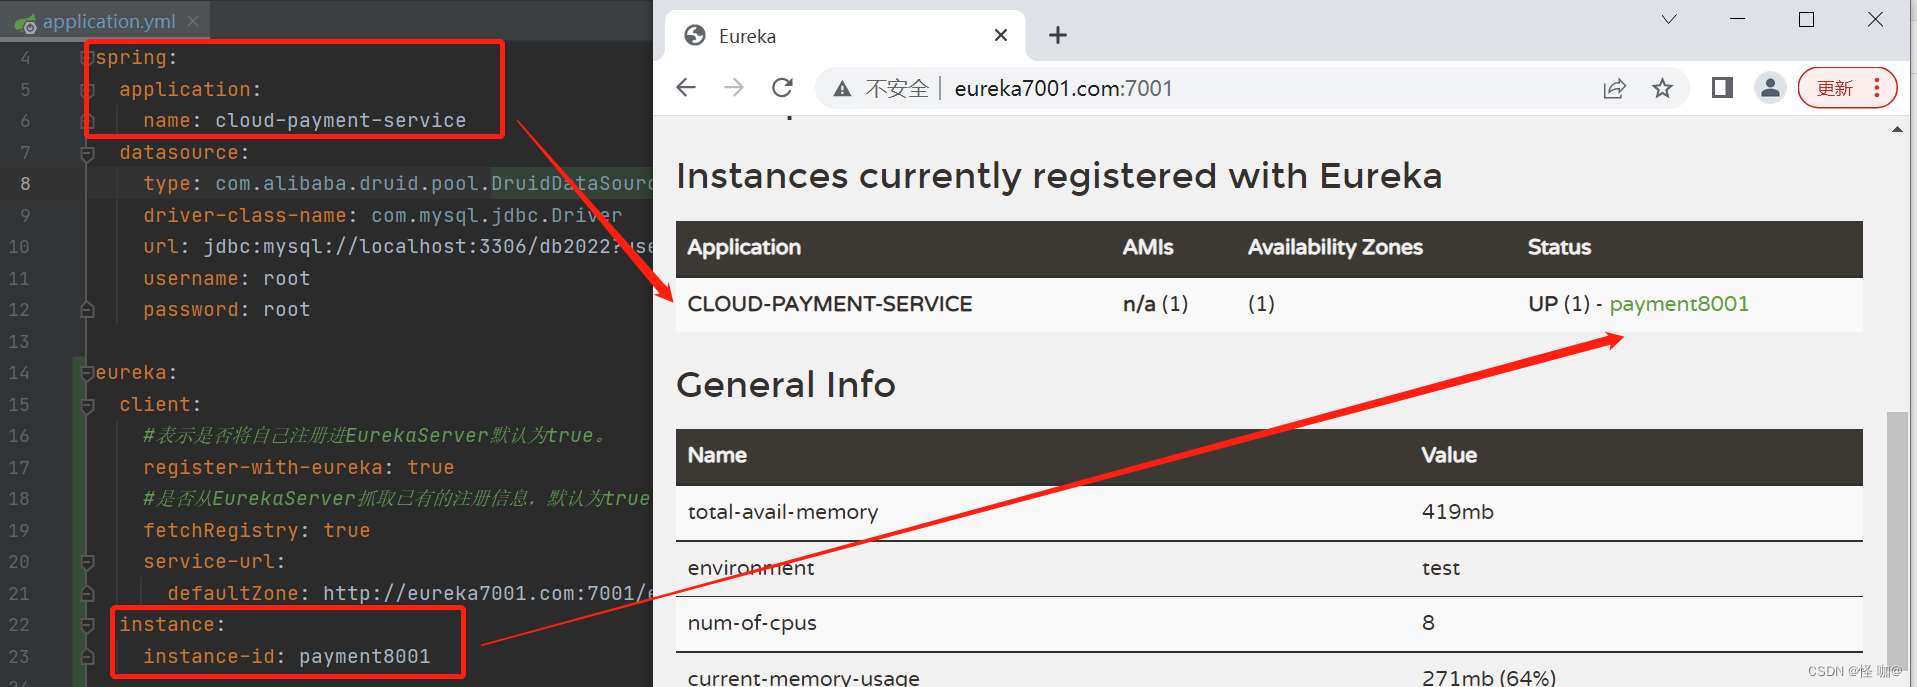Click the General Info heading
This screenshot has width=1917, height=687.
coord(786,385)
